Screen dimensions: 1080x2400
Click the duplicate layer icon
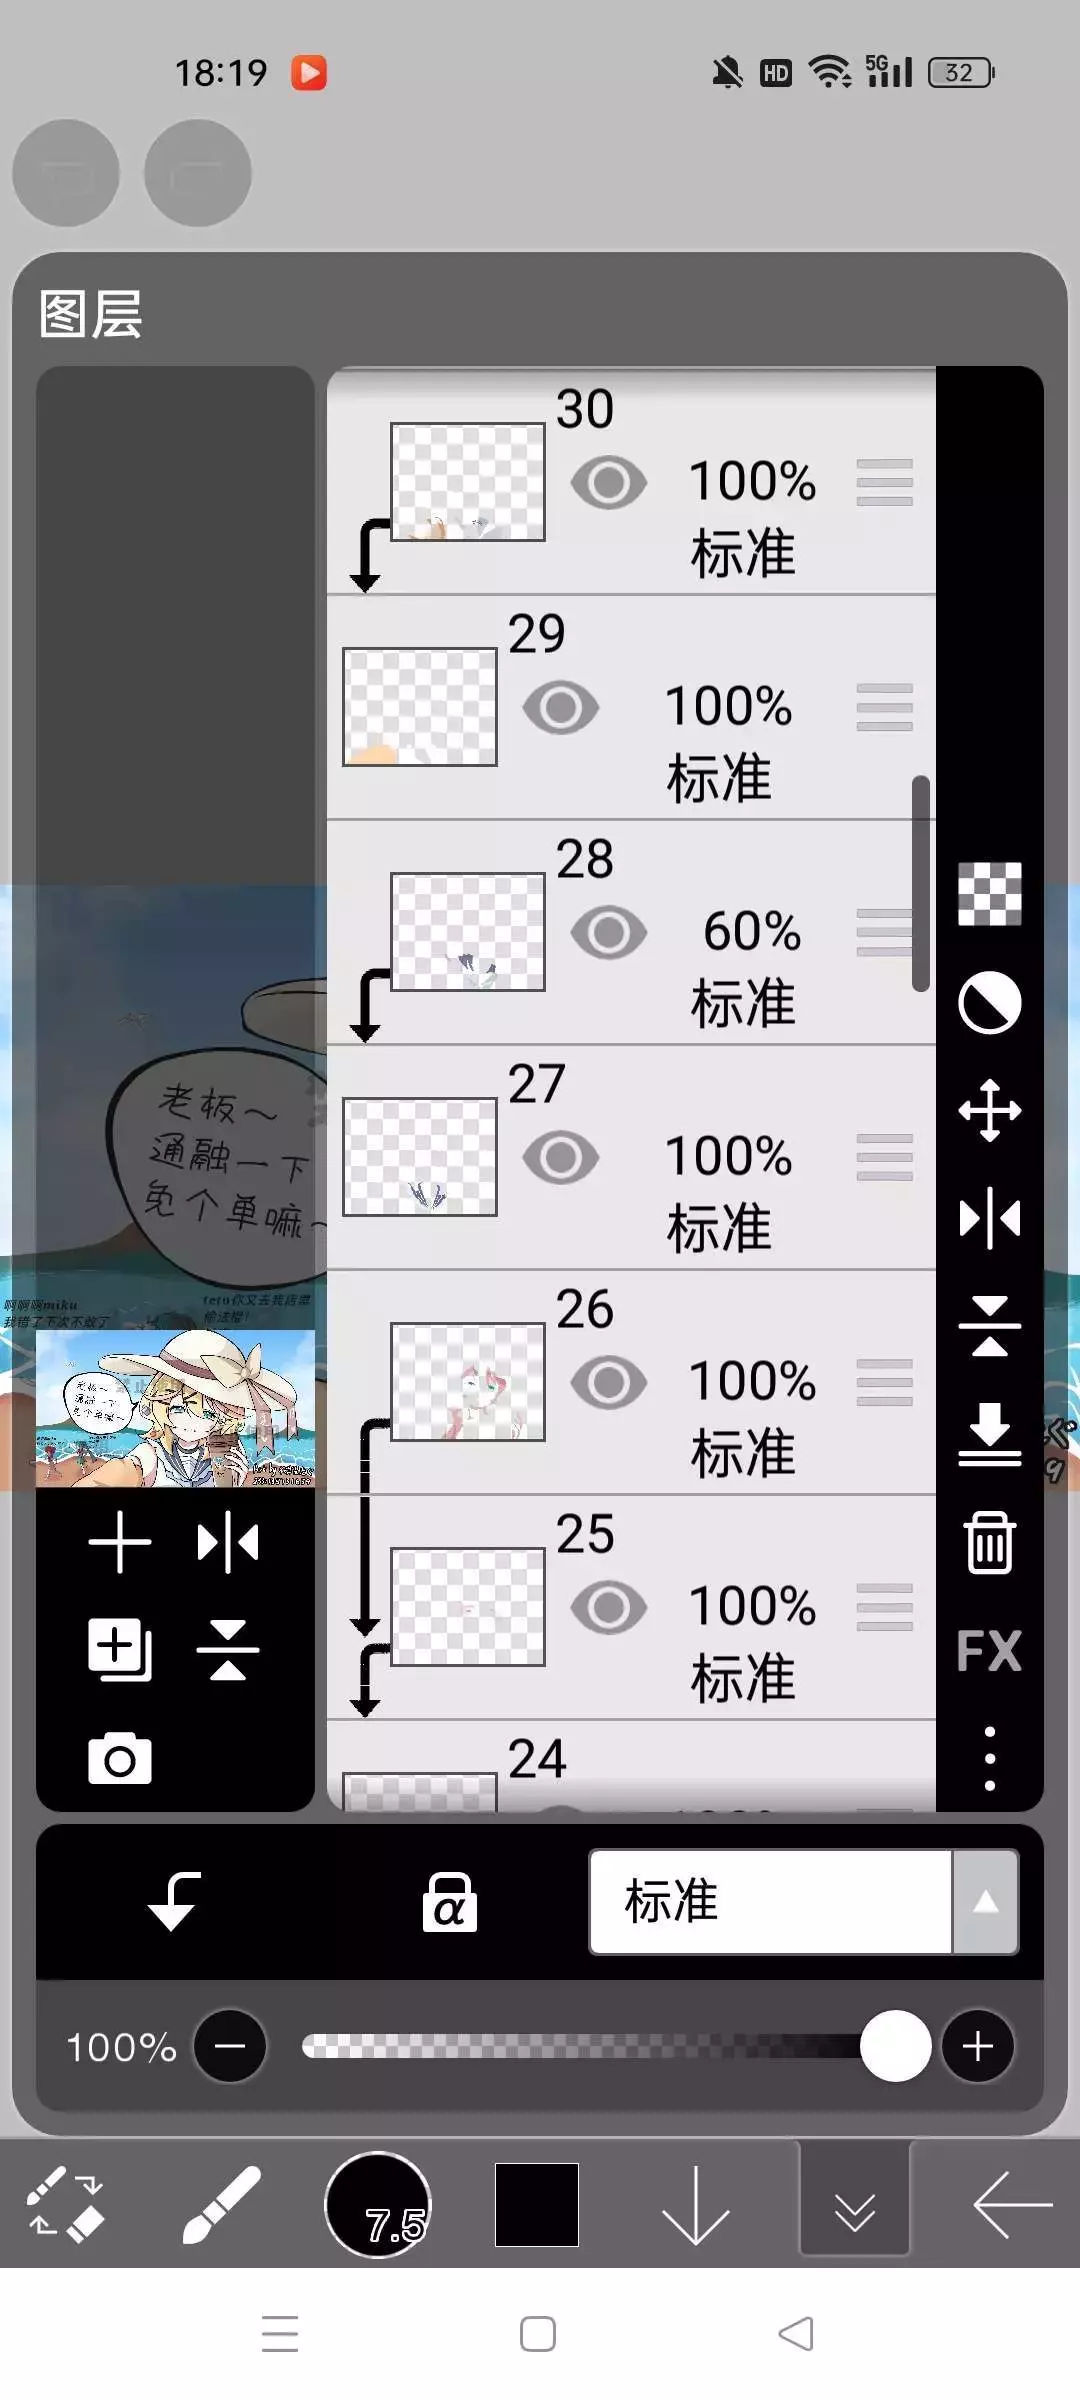[x=120, y=1650]
